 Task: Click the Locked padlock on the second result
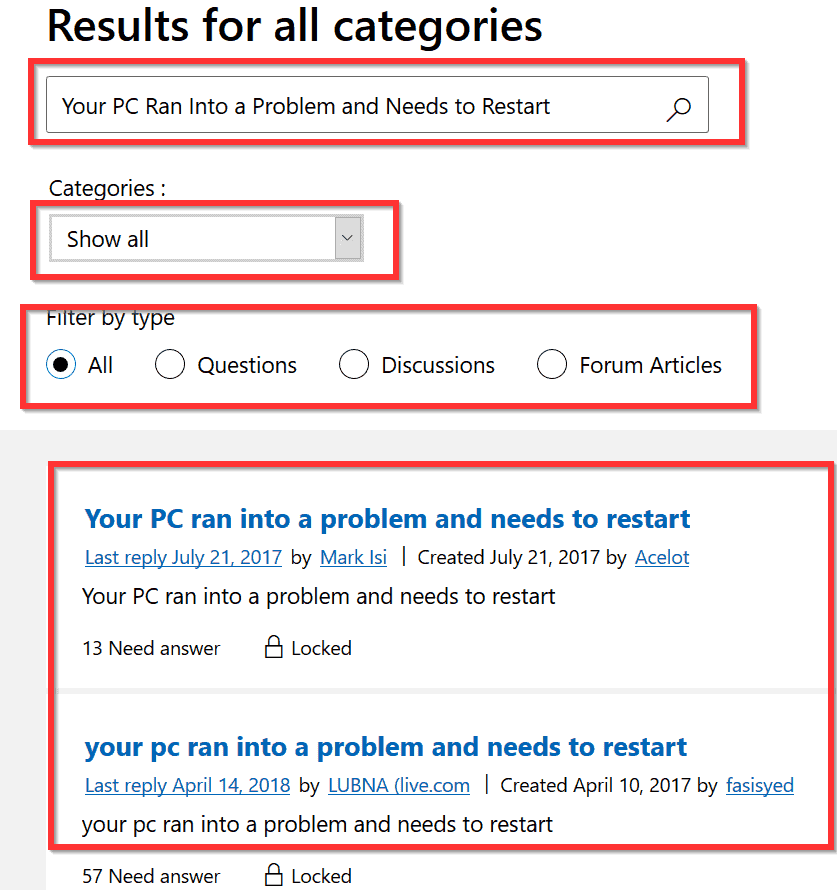point(272,875)
